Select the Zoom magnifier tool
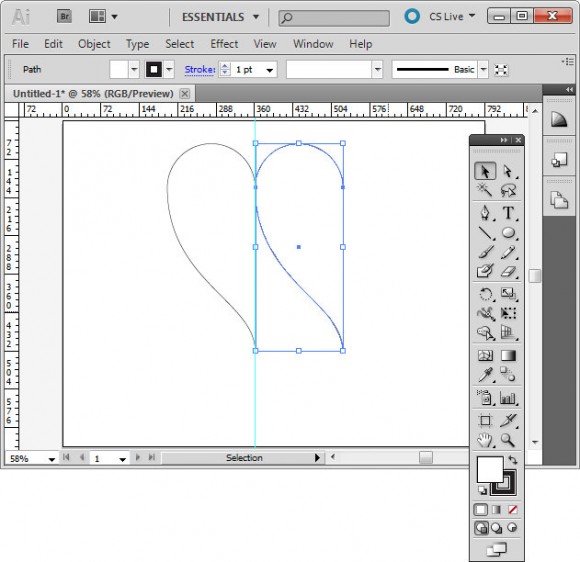 coord(508,440)
